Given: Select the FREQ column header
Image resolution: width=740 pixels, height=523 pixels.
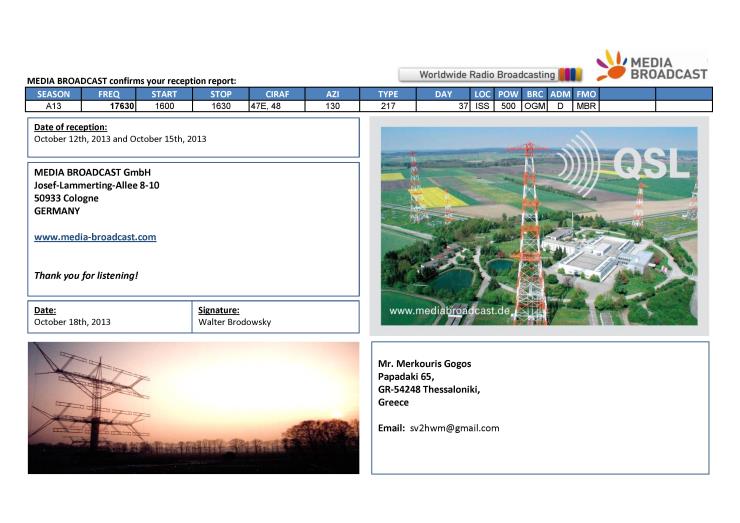Looking at the screenshot, I should click(x=109, y=94).
